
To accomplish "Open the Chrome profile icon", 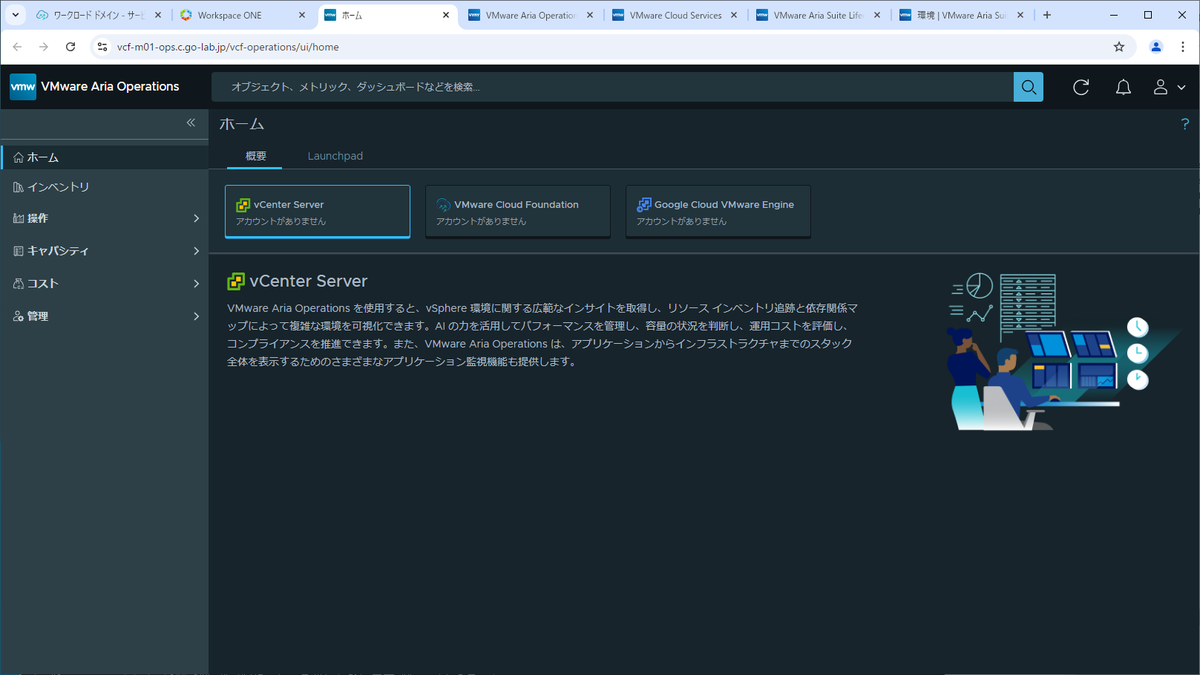I will coord(1156,47).
